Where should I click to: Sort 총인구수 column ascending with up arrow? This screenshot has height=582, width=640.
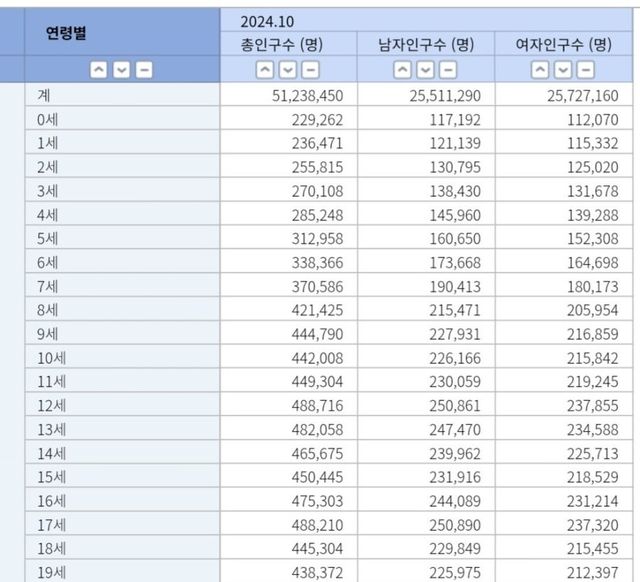pyautogui.click(x=264, y=70)
